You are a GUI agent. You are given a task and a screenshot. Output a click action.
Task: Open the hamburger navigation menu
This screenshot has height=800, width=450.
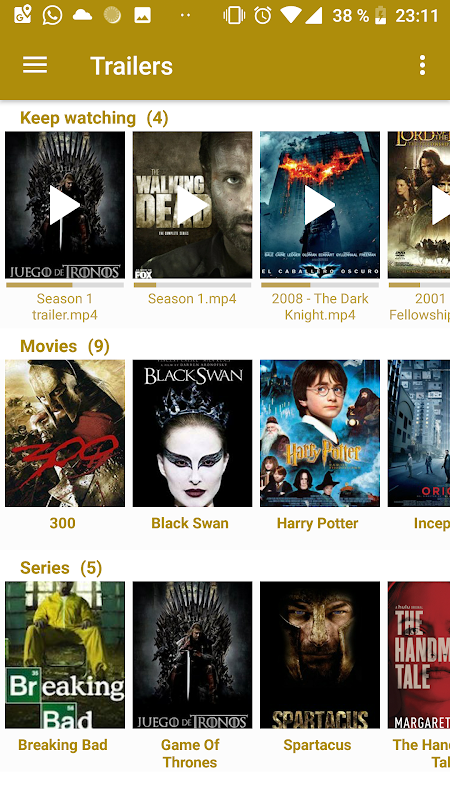35,65
